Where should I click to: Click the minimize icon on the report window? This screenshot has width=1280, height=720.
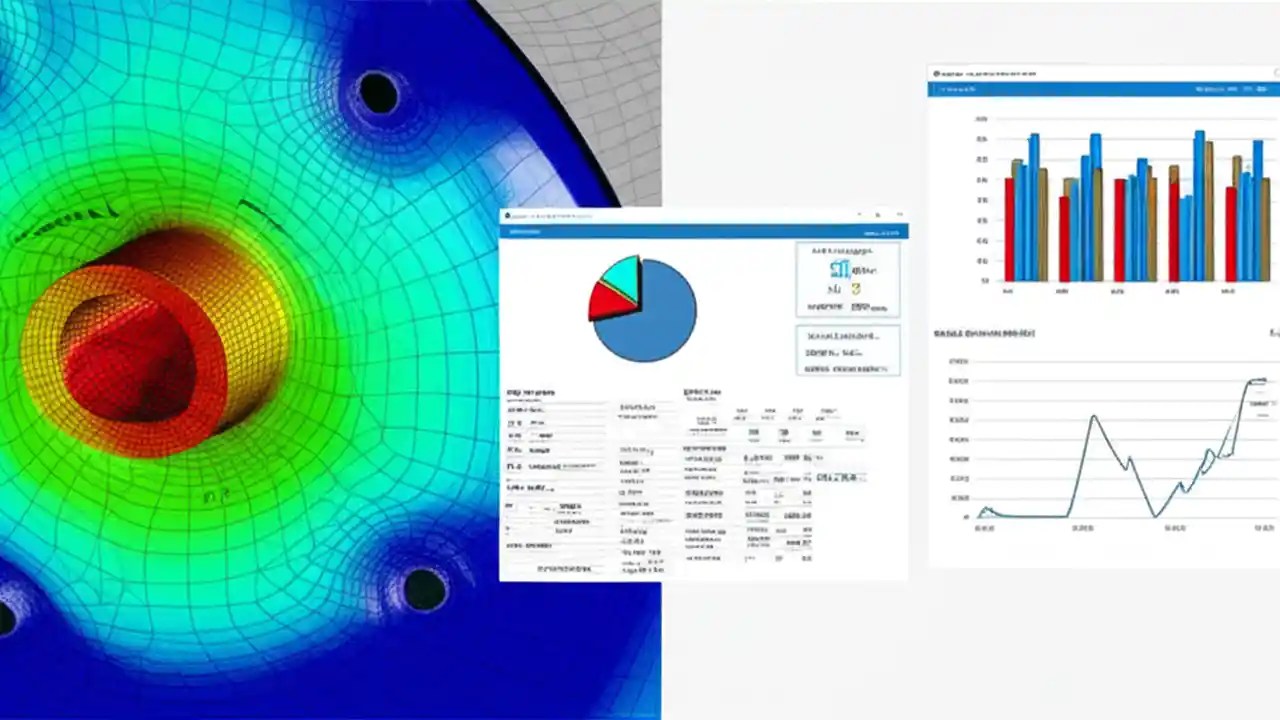click(x=858, y=215)
